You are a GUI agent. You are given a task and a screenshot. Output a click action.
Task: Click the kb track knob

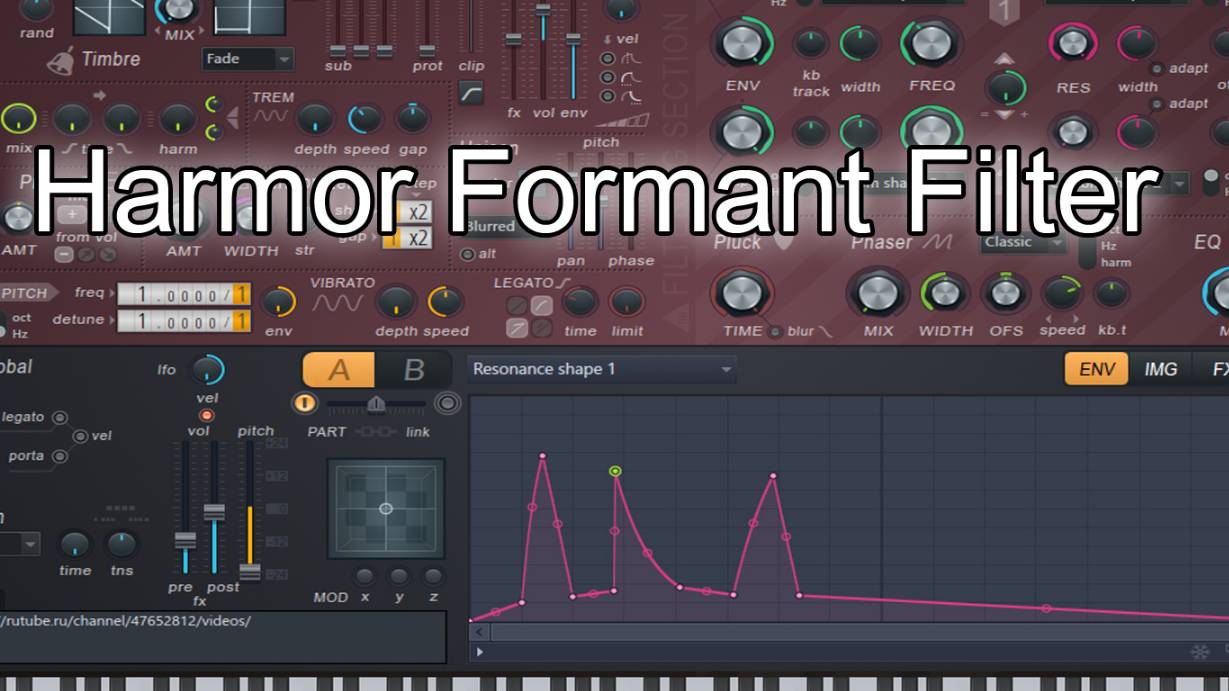[x=810, y=44]
